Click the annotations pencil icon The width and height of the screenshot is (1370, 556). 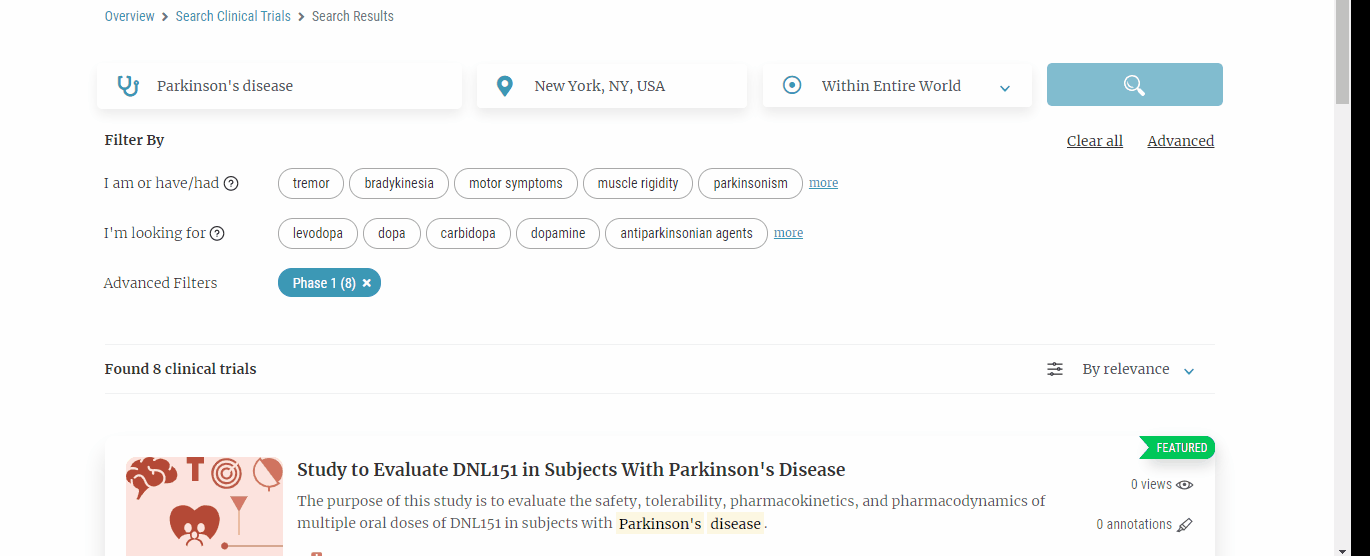[1185, 524]
